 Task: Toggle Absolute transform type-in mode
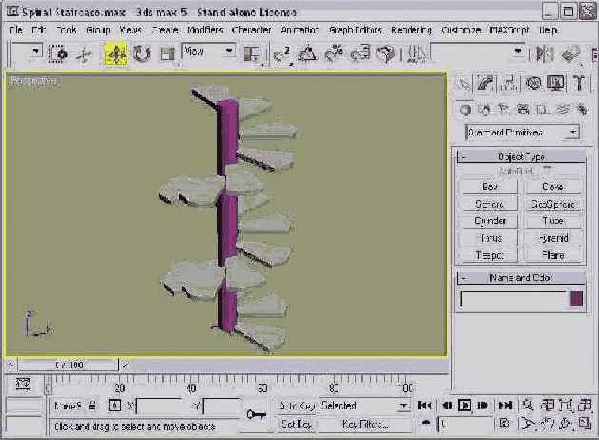115,406
